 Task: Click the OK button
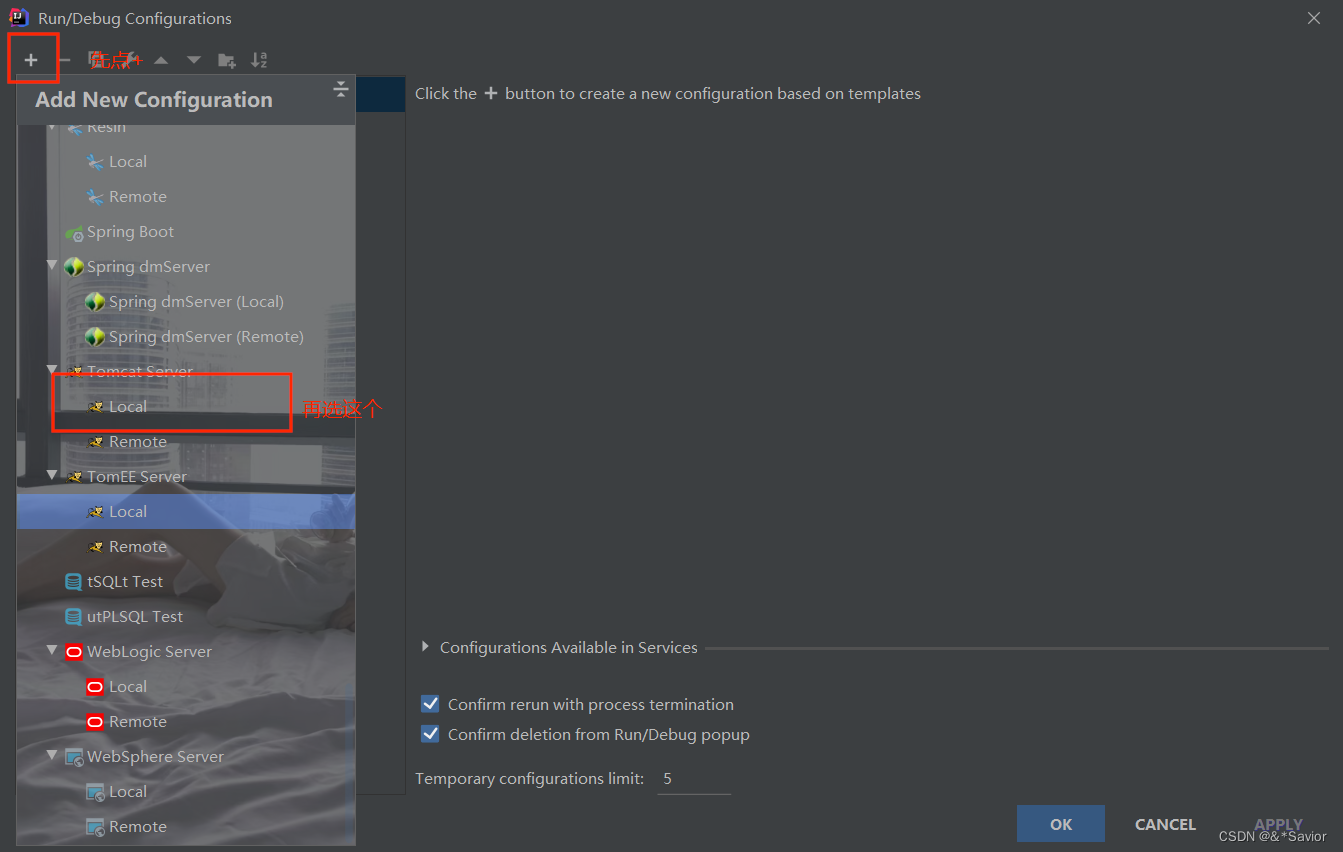[x=1061, y=824]
